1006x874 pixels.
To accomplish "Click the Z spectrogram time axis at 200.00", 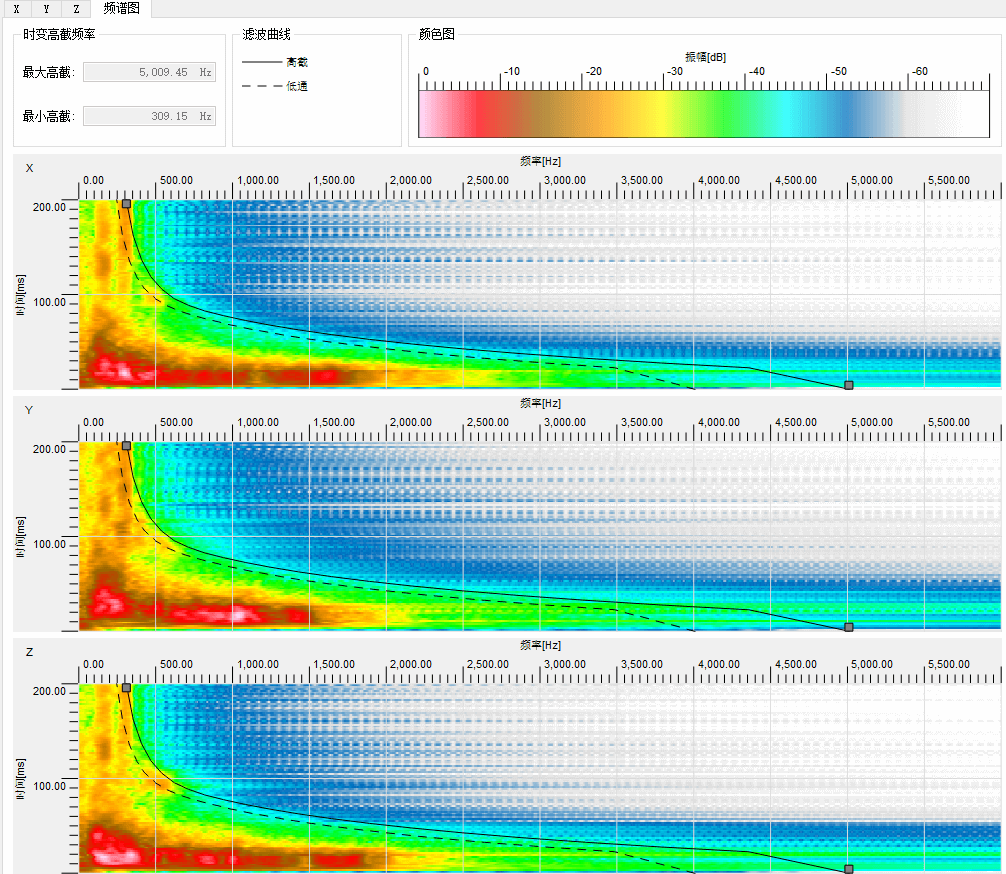I will pyautogui.click(x=50, y=691).
